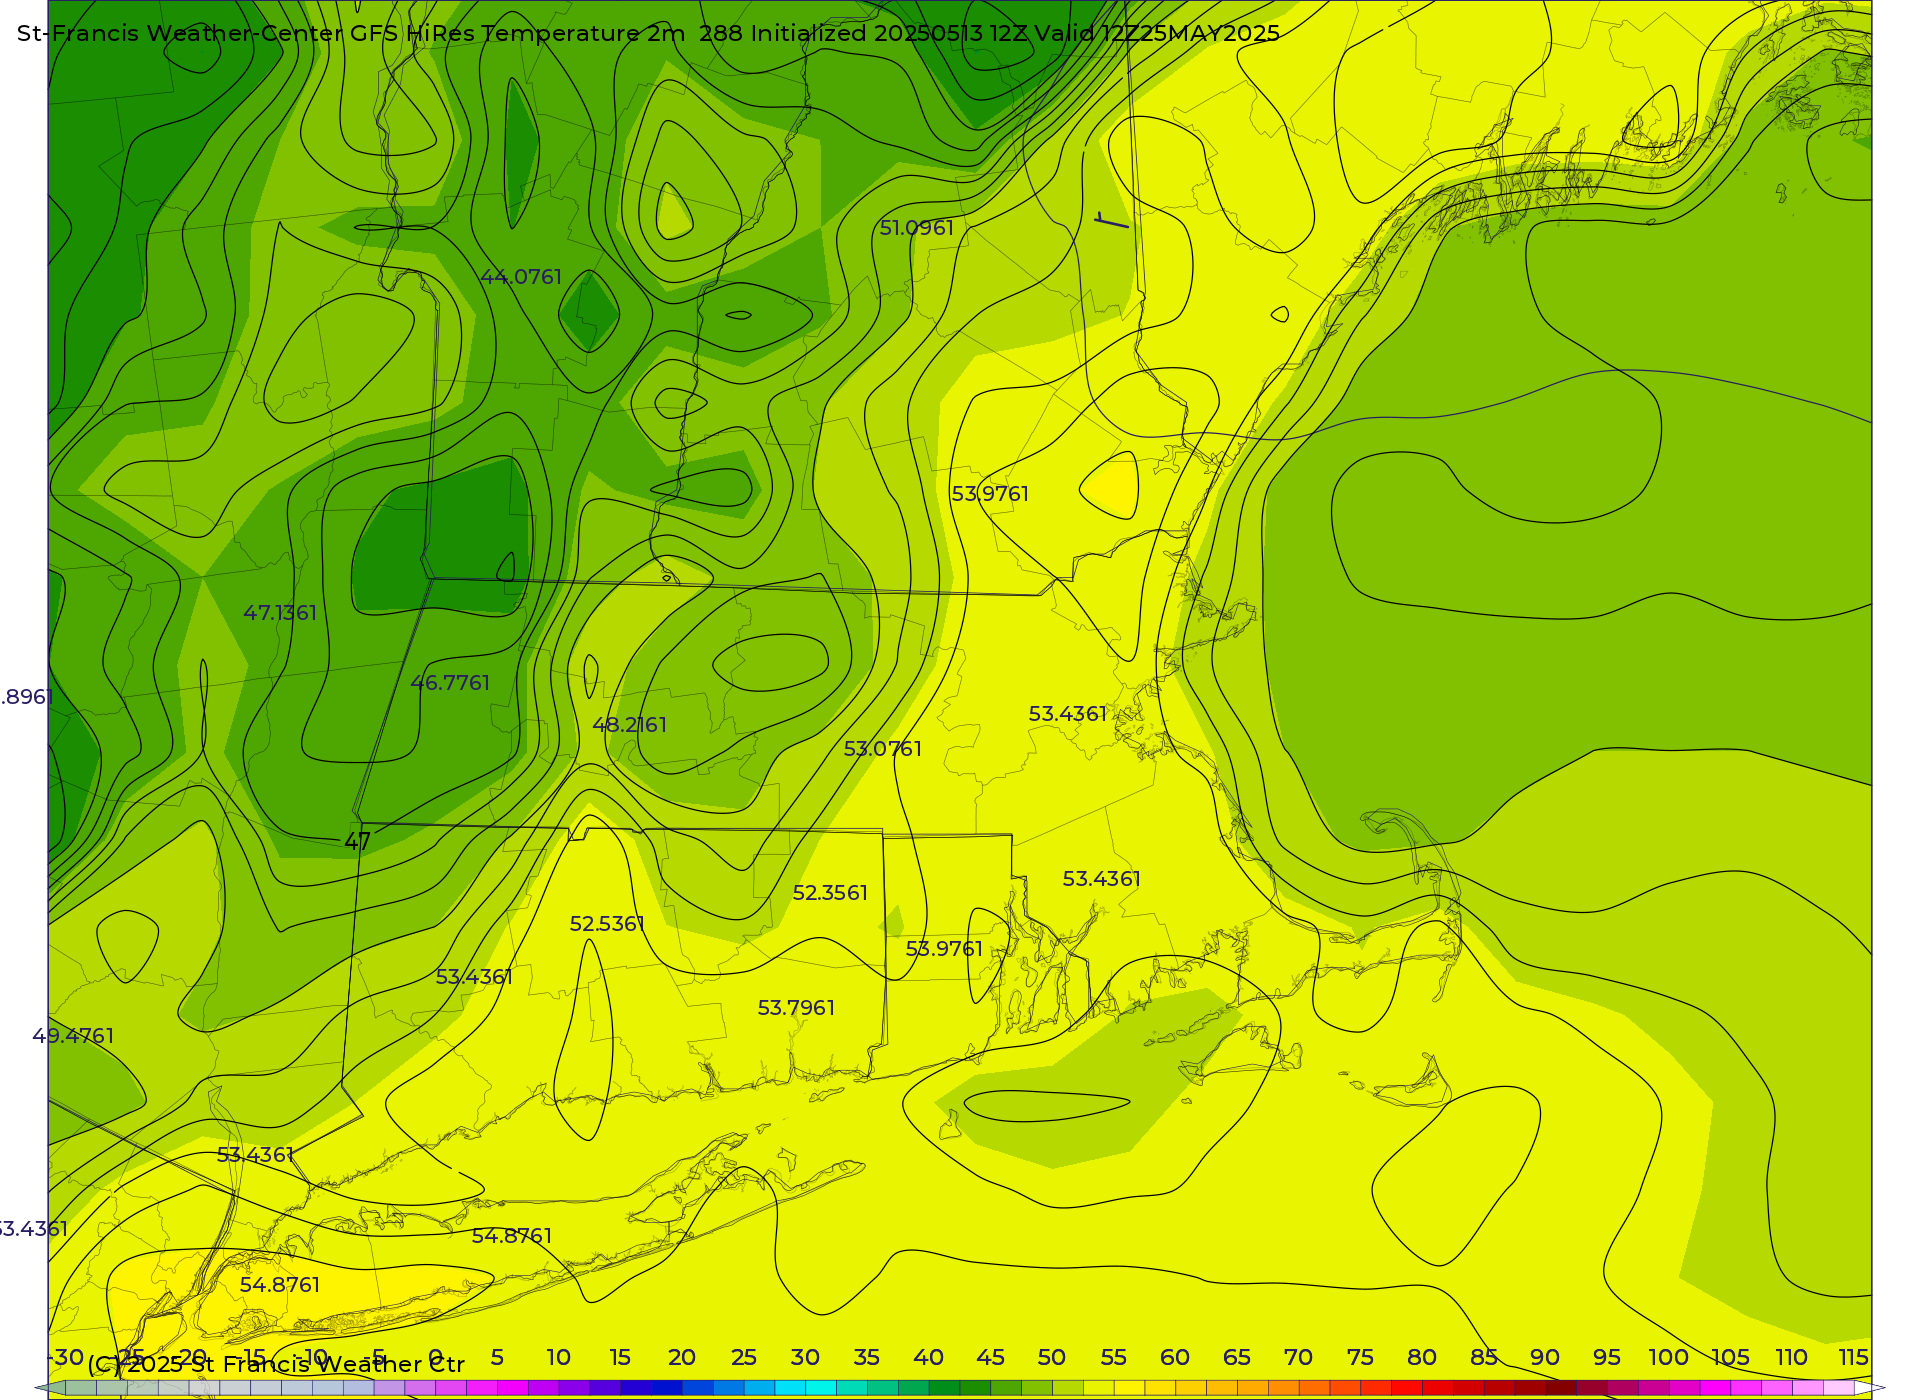Pick the cyan swatch under label 30

[x=790, y=1388]
